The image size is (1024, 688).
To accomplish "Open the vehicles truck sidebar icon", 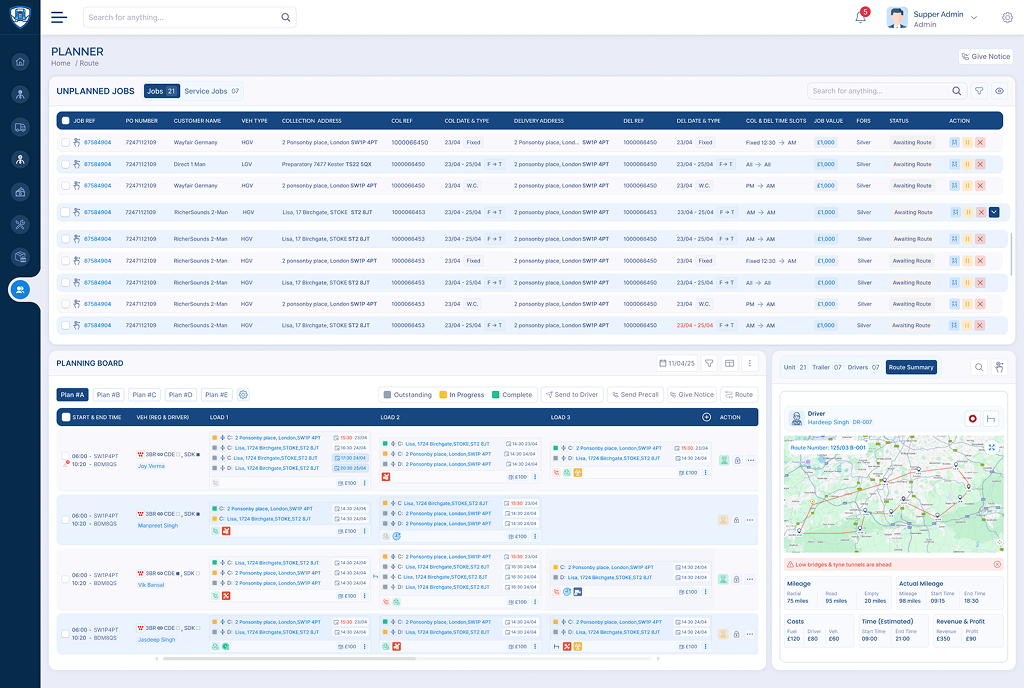I will 20,127.
